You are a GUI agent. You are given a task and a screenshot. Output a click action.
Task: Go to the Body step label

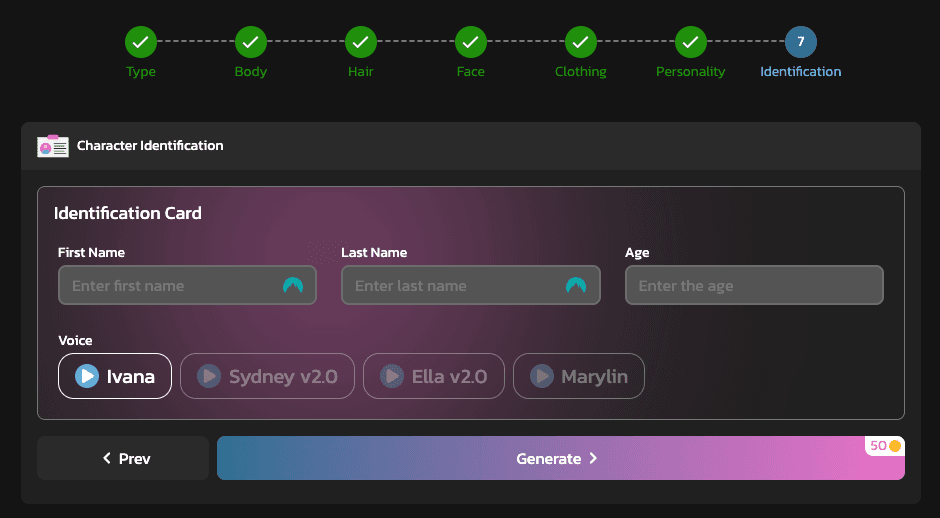pos(251,71)
